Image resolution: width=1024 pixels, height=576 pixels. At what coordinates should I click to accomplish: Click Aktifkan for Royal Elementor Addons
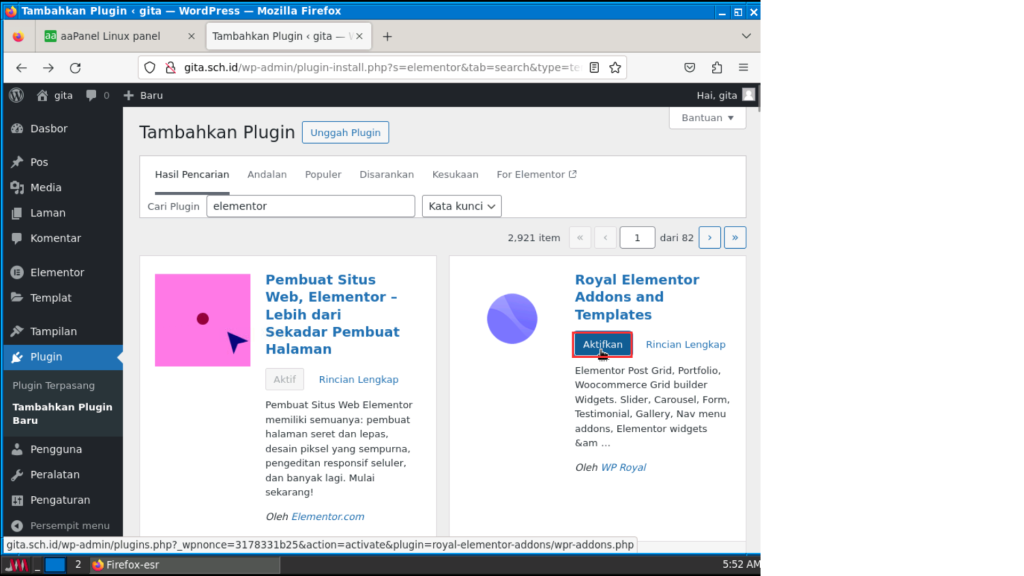(x=602, y=344)
